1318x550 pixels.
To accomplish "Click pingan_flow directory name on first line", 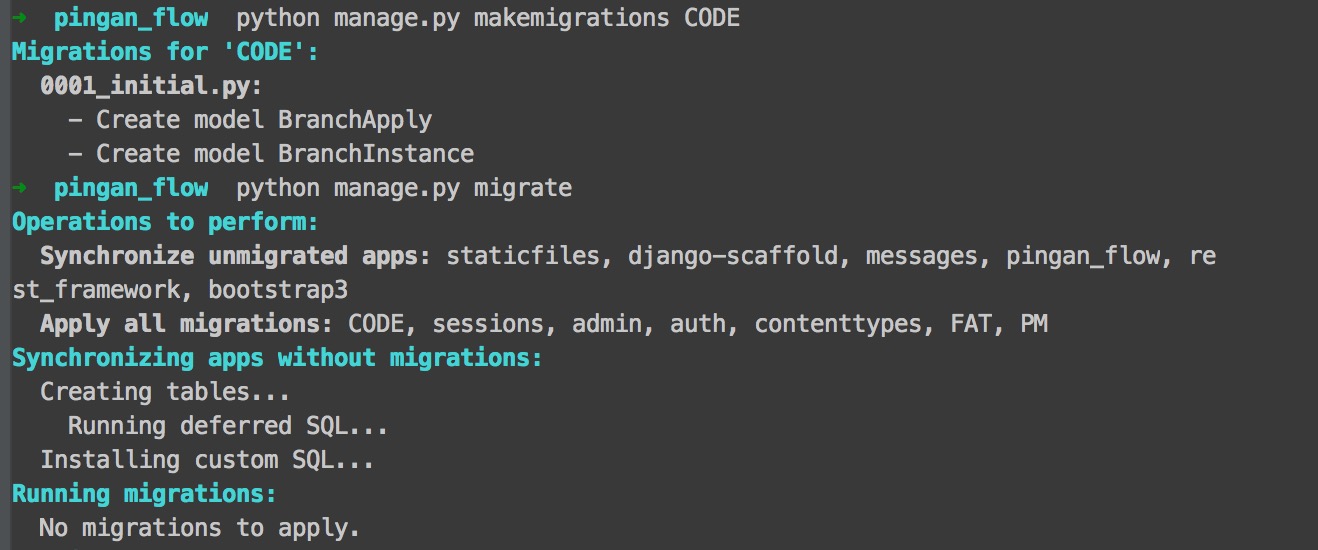I will click(x=131, y=18).
